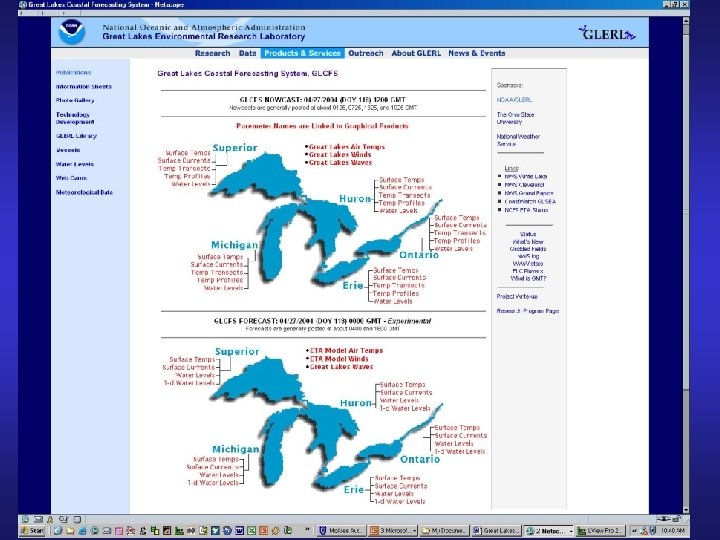The width and height of the screenshot is (720, 540).
Task: Open Erie forecast 1-d Water Levels link
Action: (x=400, y=502)
